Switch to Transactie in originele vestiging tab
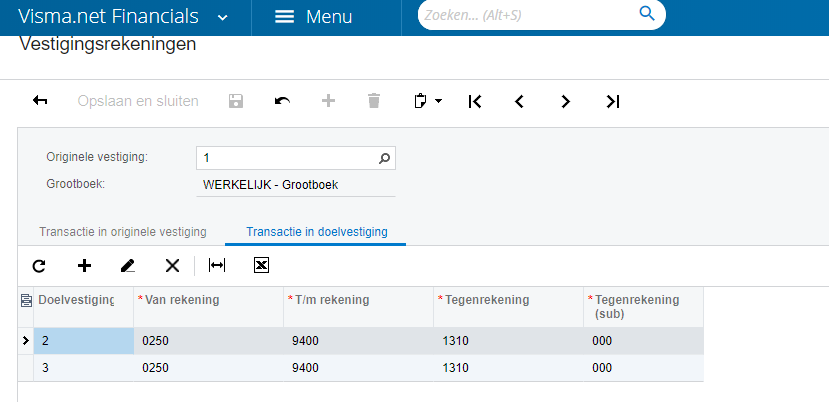The height and width of the screenshot is (402, 829). pos(123,232)
